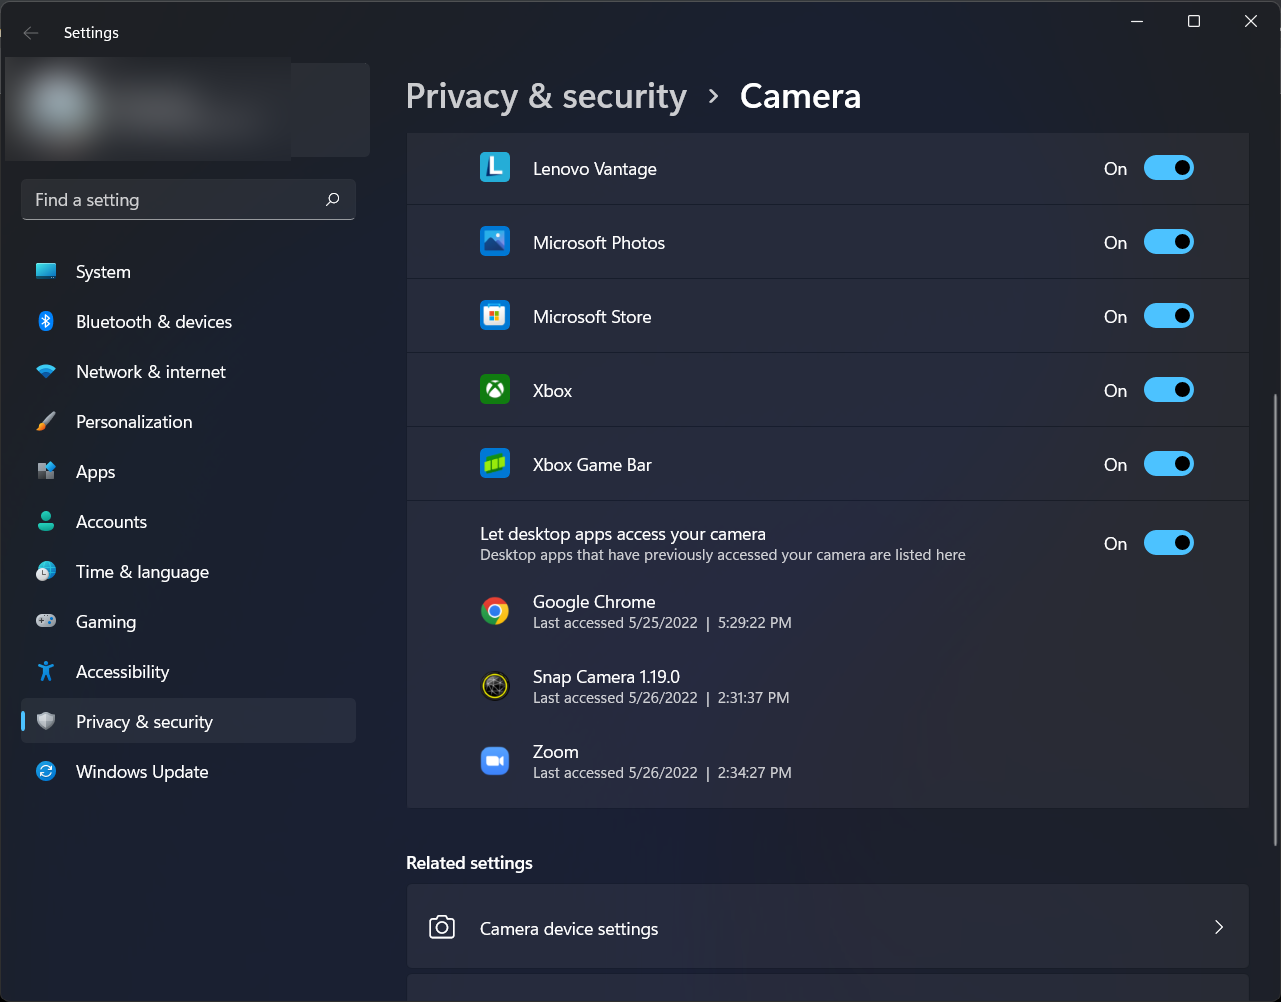This screenshot has height=1002, width=1281.
Task: Disable Microsoft Photos camera toggle
Action: click(x=1169, y=242)
